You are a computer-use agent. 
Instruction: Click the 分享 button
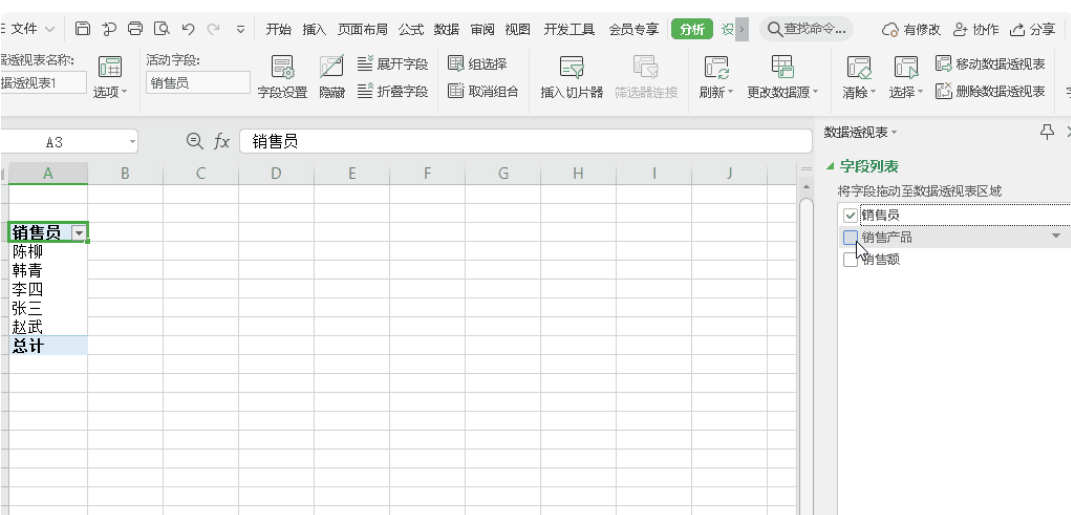pyautogui.click(x=1033, y=29)
